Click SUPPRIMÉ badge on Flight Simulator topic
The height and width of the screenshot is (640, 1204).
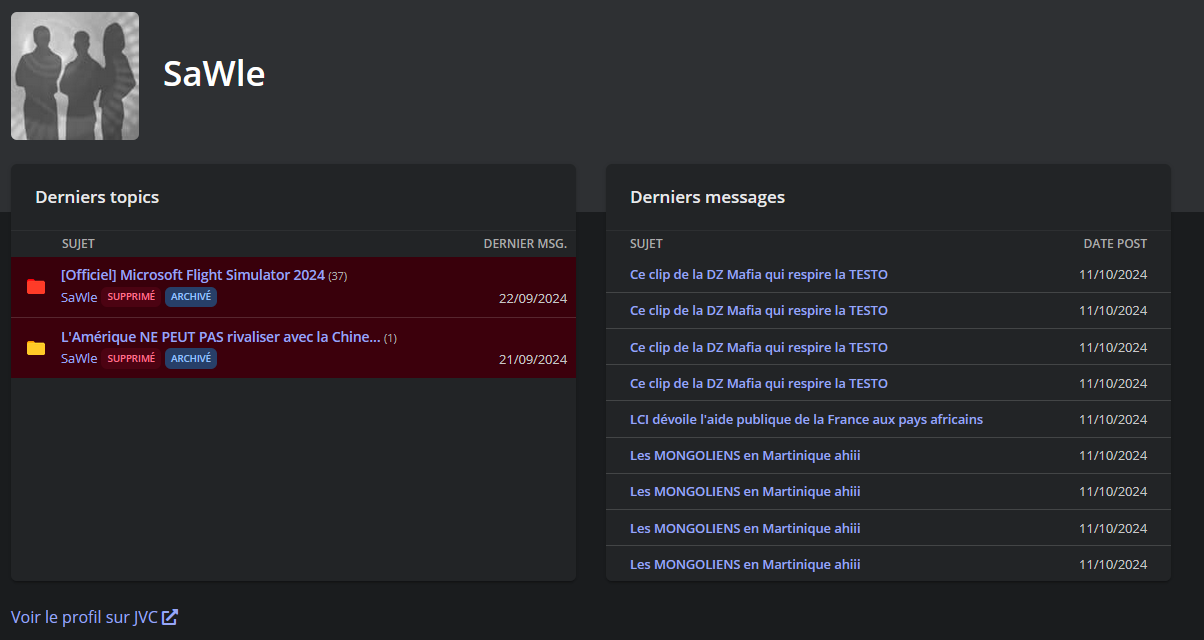tap(131, 297)
